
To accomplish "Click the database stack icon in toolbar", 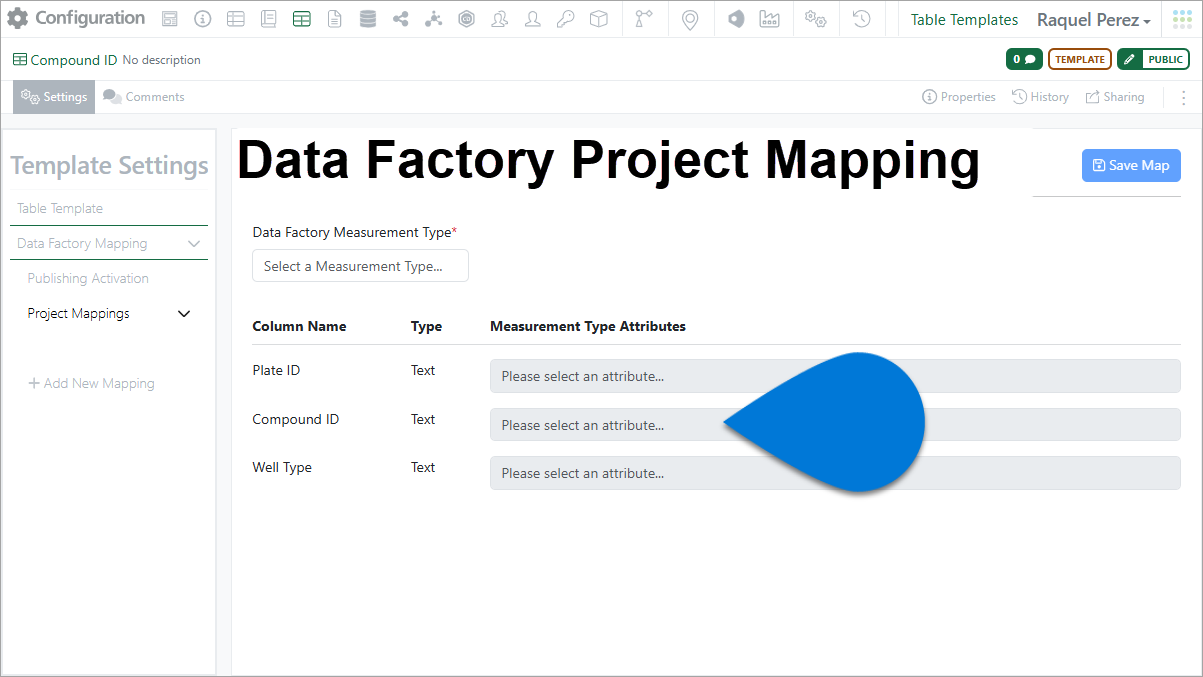I will coord(368,19).
